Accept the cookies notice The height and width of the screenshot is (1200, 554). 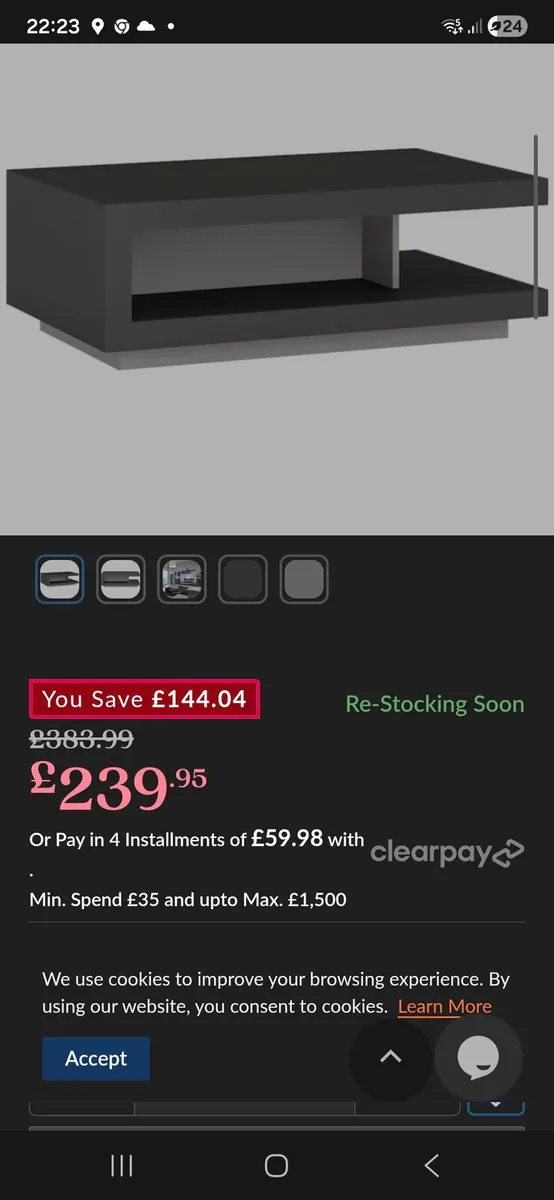point(96,1058)
